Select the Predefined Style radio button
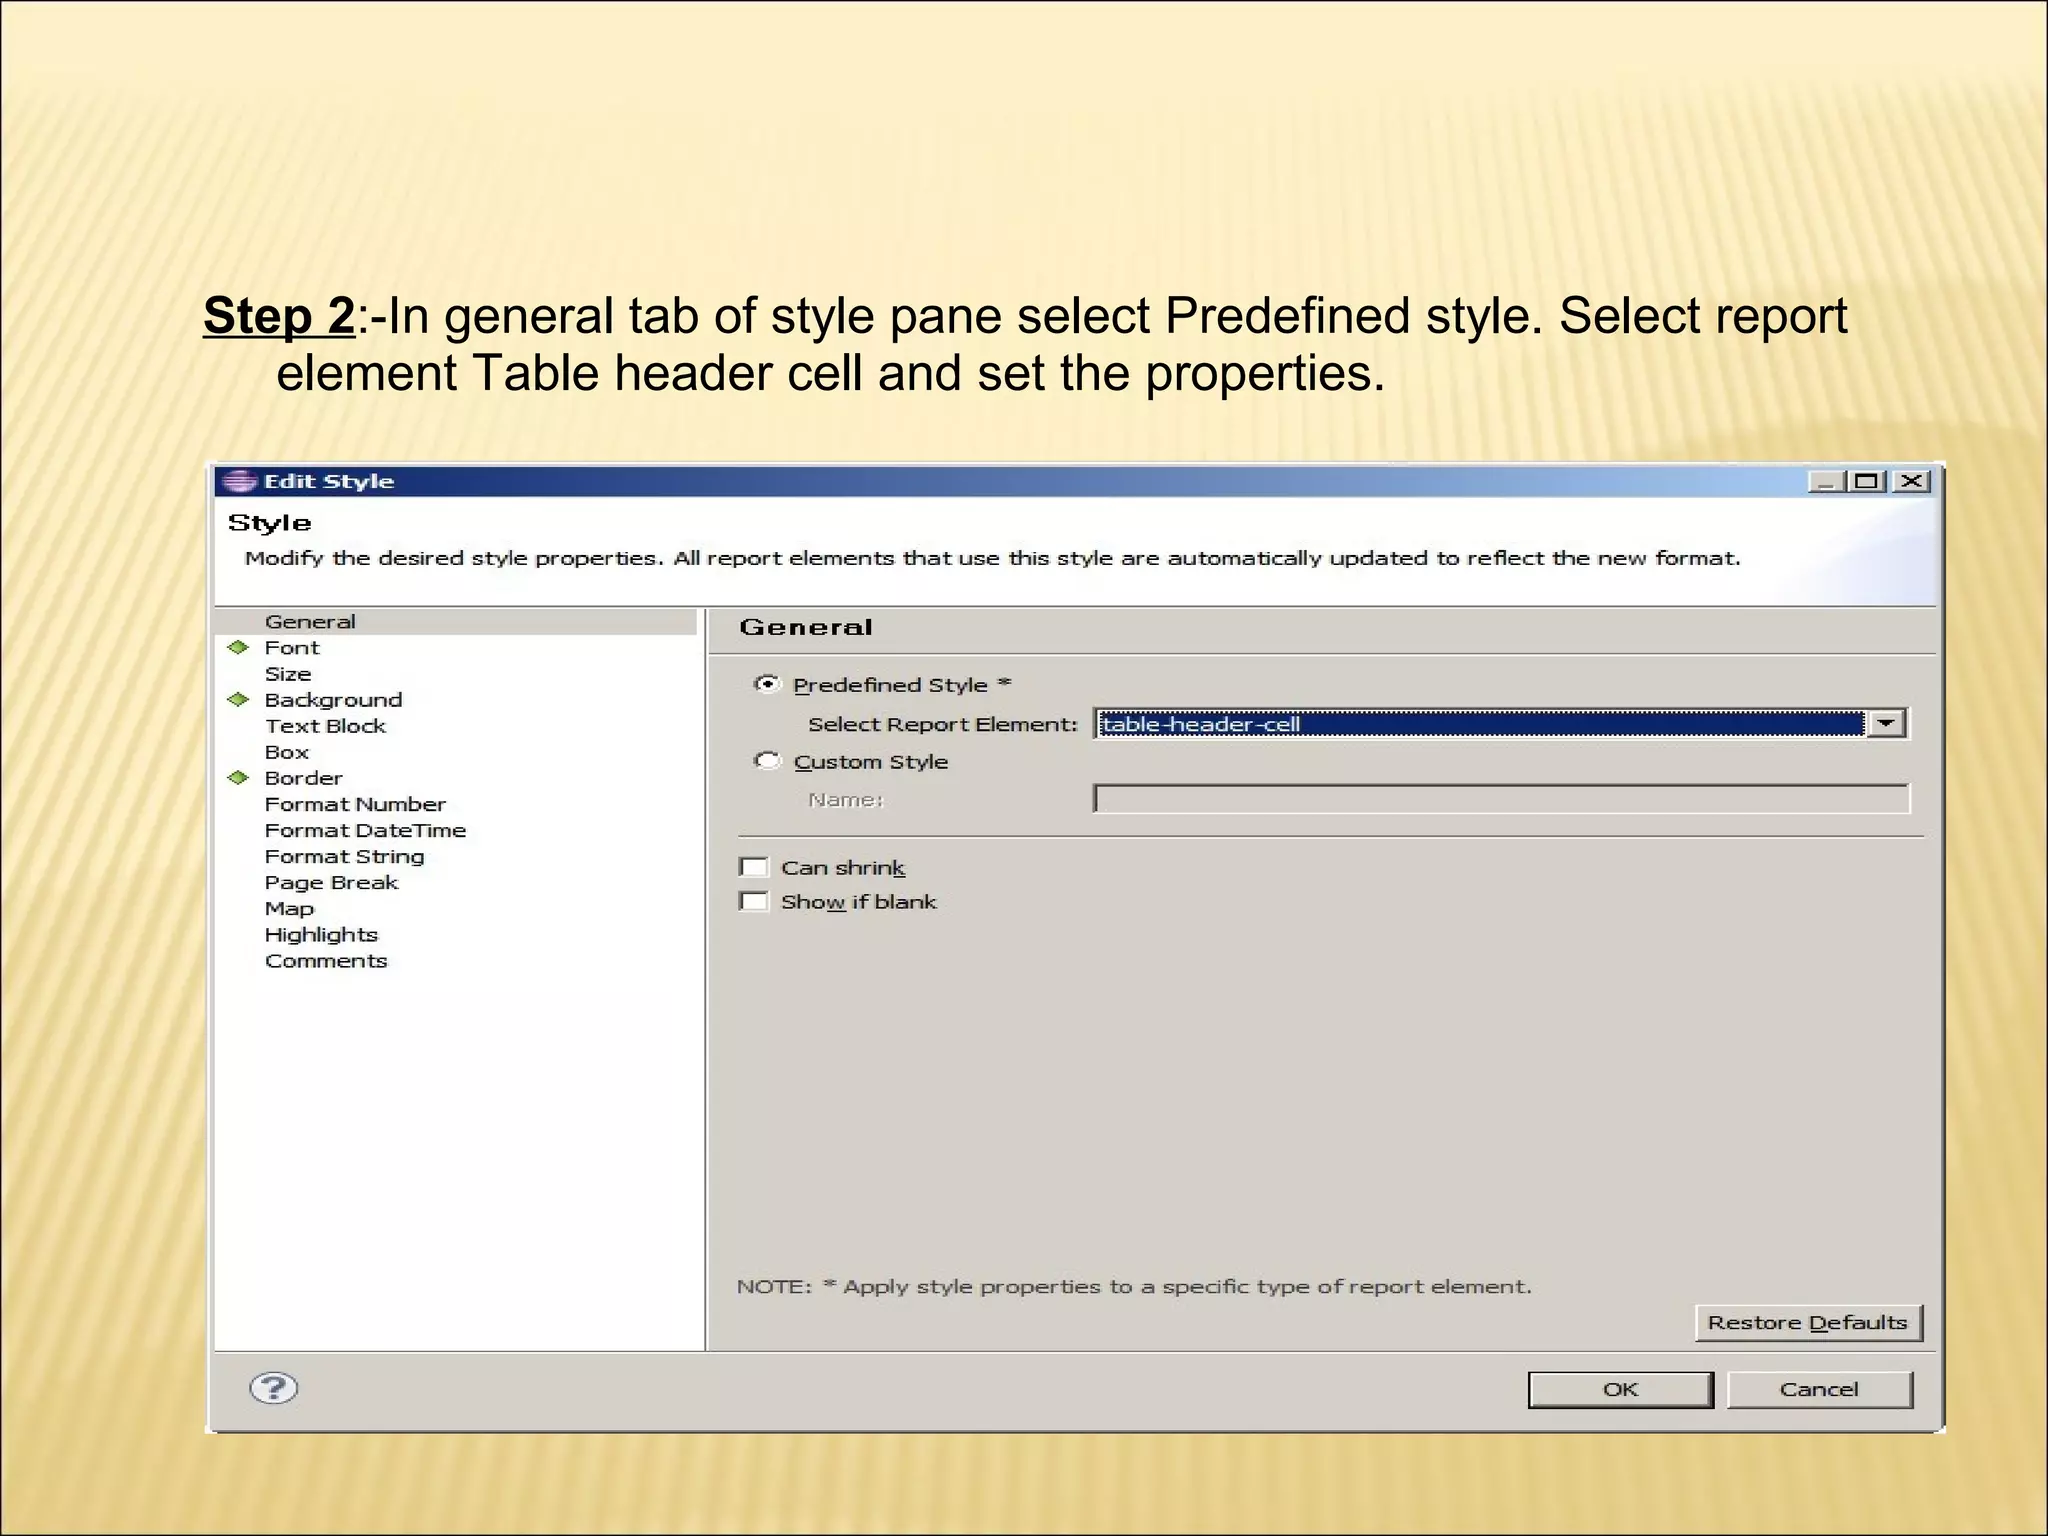 [x=767, y=684]
